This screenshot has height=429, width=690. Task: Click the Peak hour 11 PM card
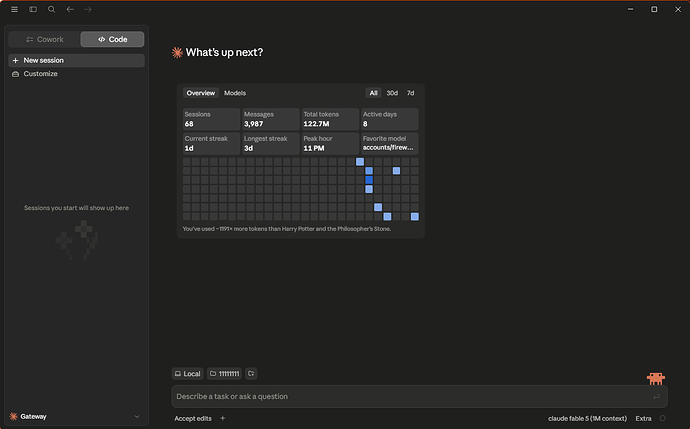(x=330, y=143)
